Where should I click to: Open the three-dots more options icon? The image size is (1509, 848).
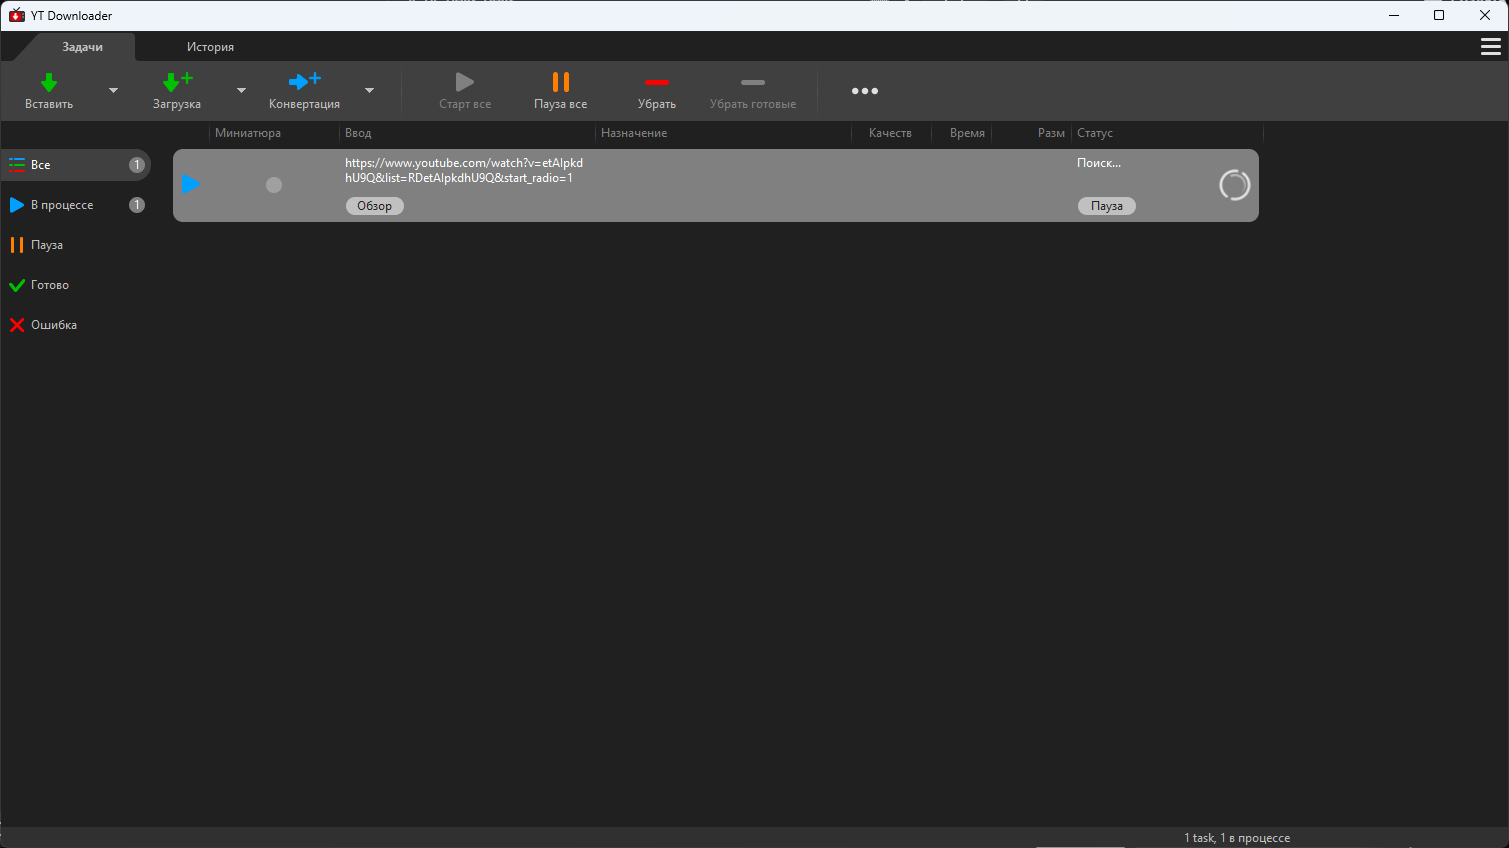point(864,91)
